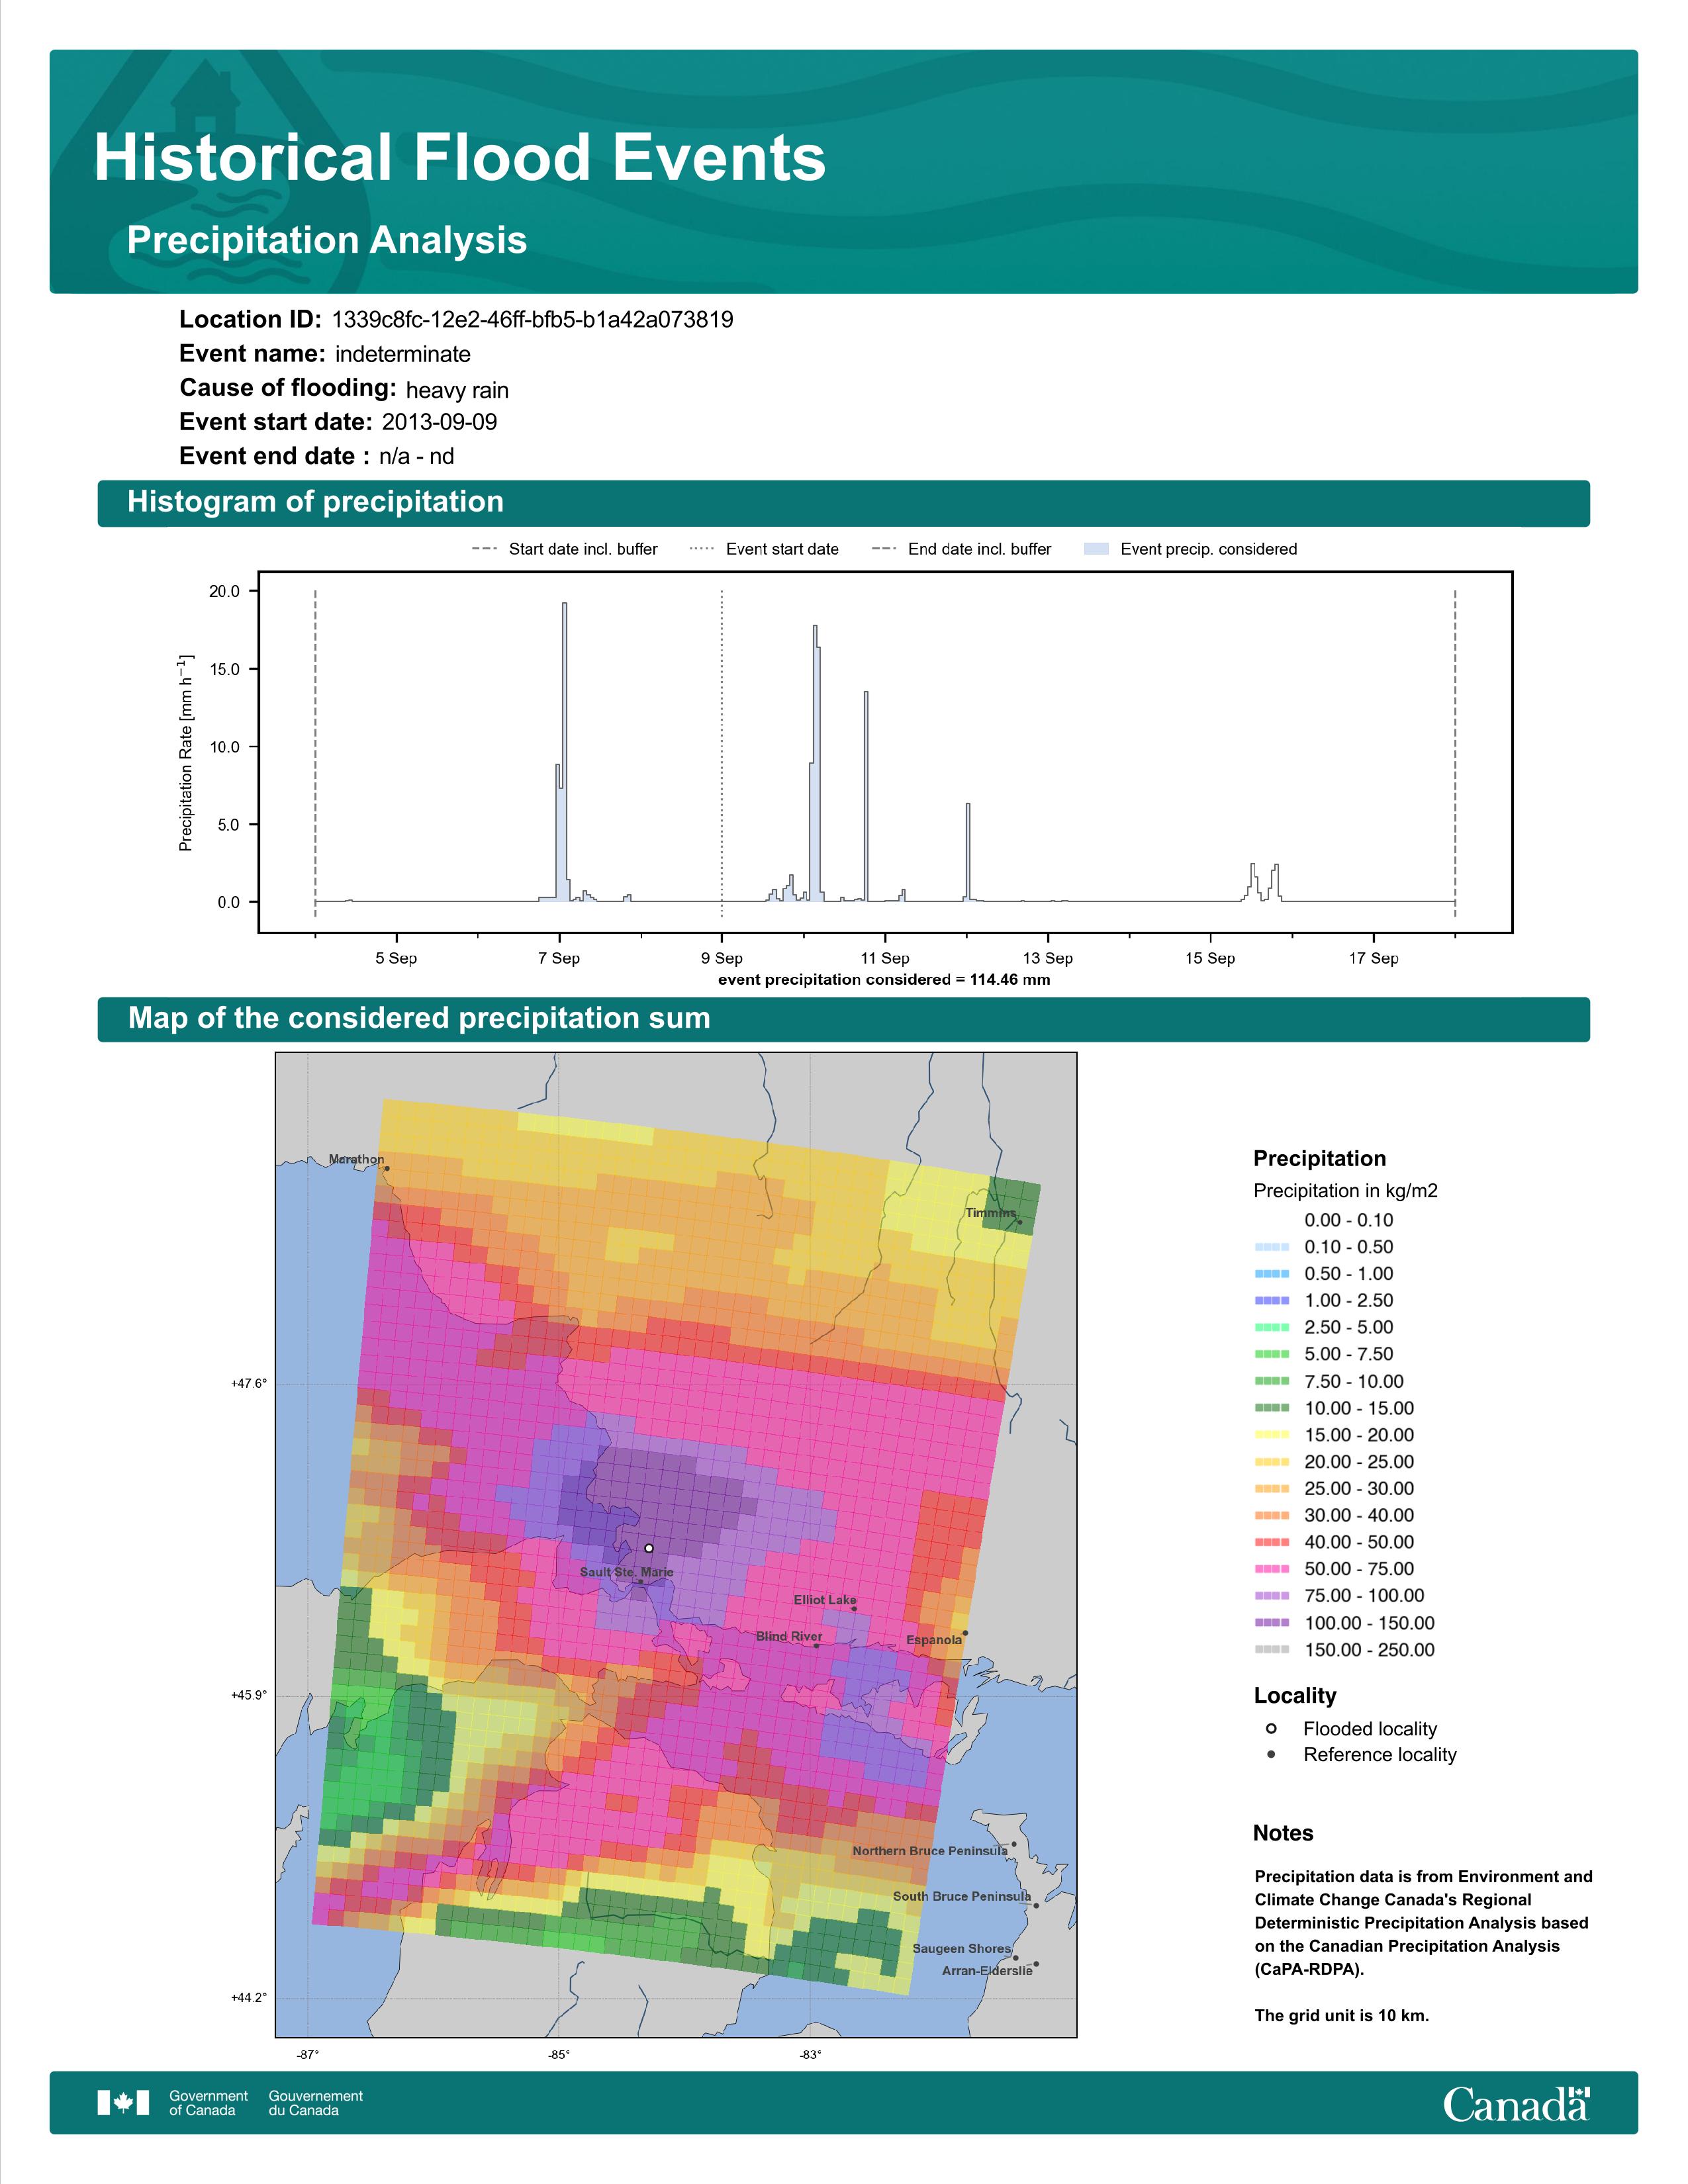Click the heavy rain cause of flooding text
Screen dimensions: 1688x2184
coord(457,390)
